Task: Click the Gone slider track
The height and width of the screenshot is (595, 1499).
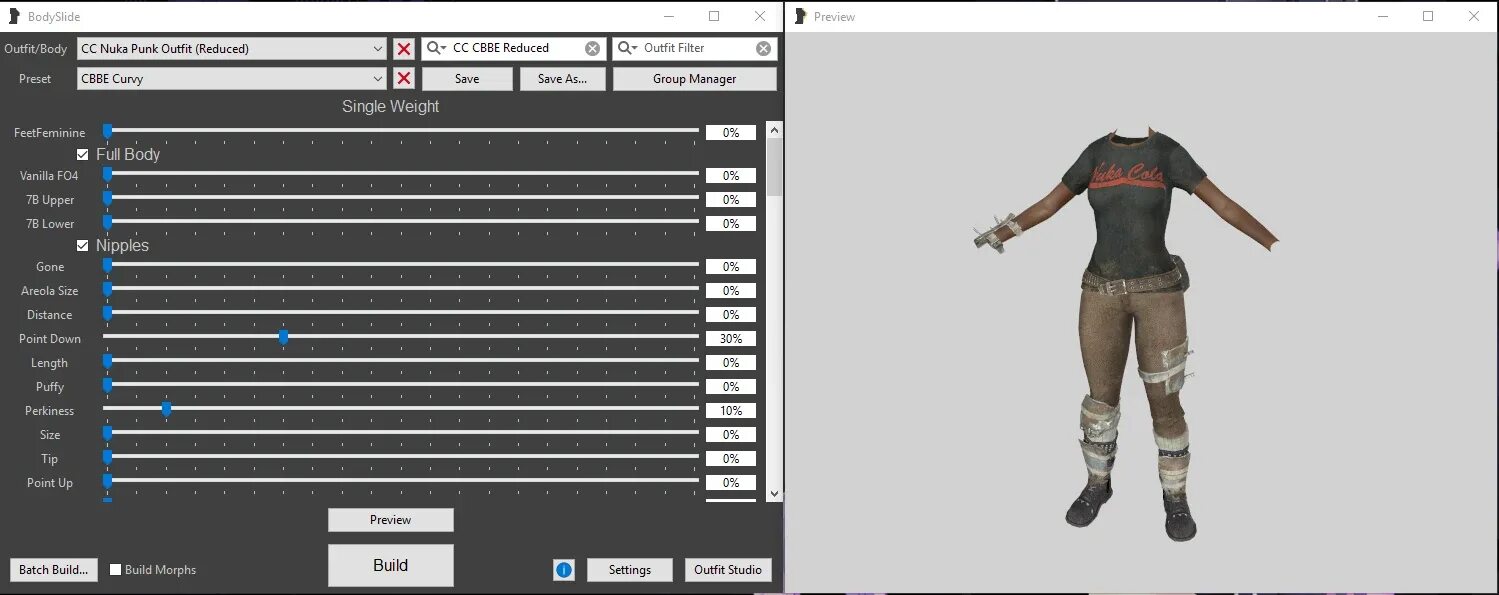Action: [401, 265]
